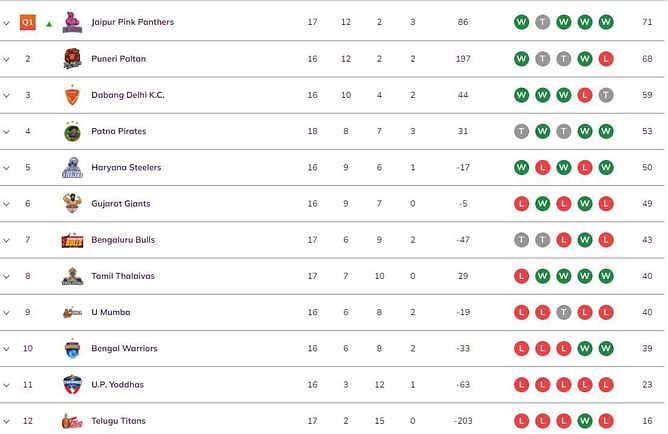Click Dabang Delhi's grey T form badge
668x434 pixels.
pyautogui.click(x=606, y=95)
